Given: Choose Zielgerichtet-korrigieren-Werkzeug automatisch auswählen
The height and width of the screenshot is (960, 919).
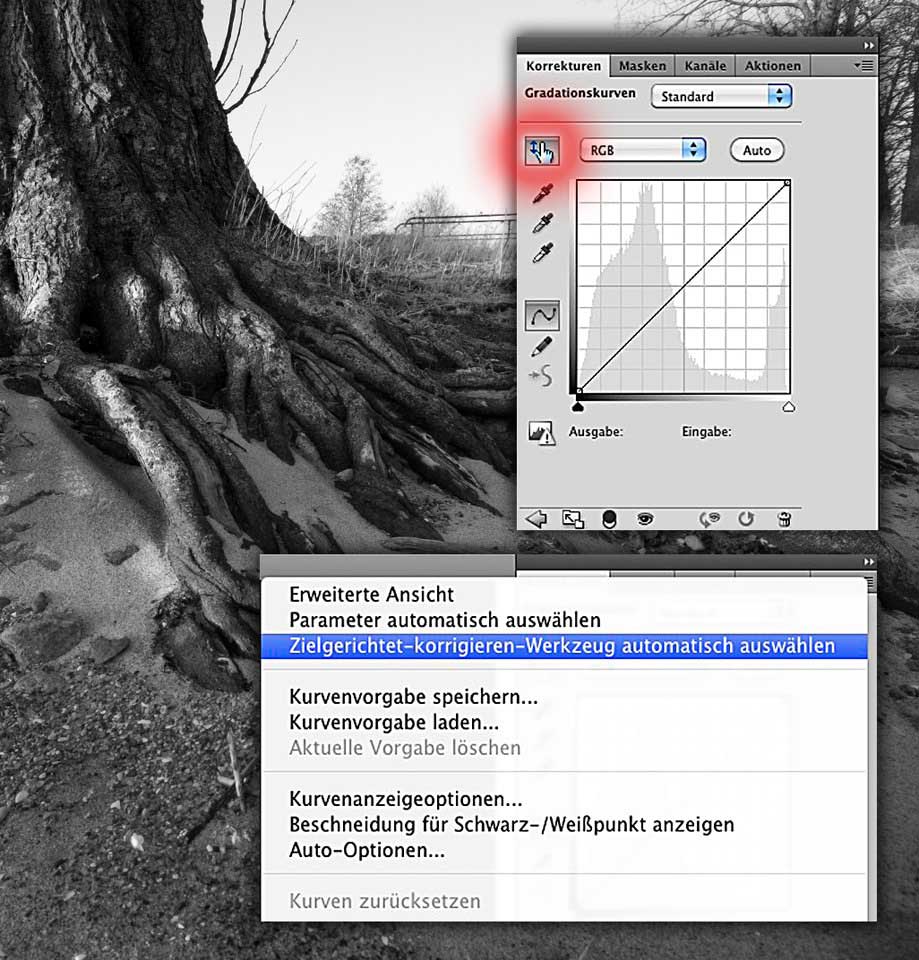Looking at the screenshot, I should [564, 646].
